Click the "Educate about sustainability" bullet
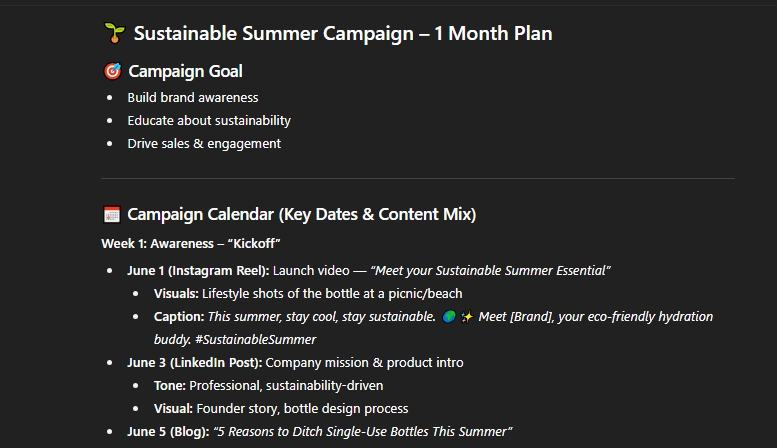Screen dimensions: 777x448 tap(209, 121)
